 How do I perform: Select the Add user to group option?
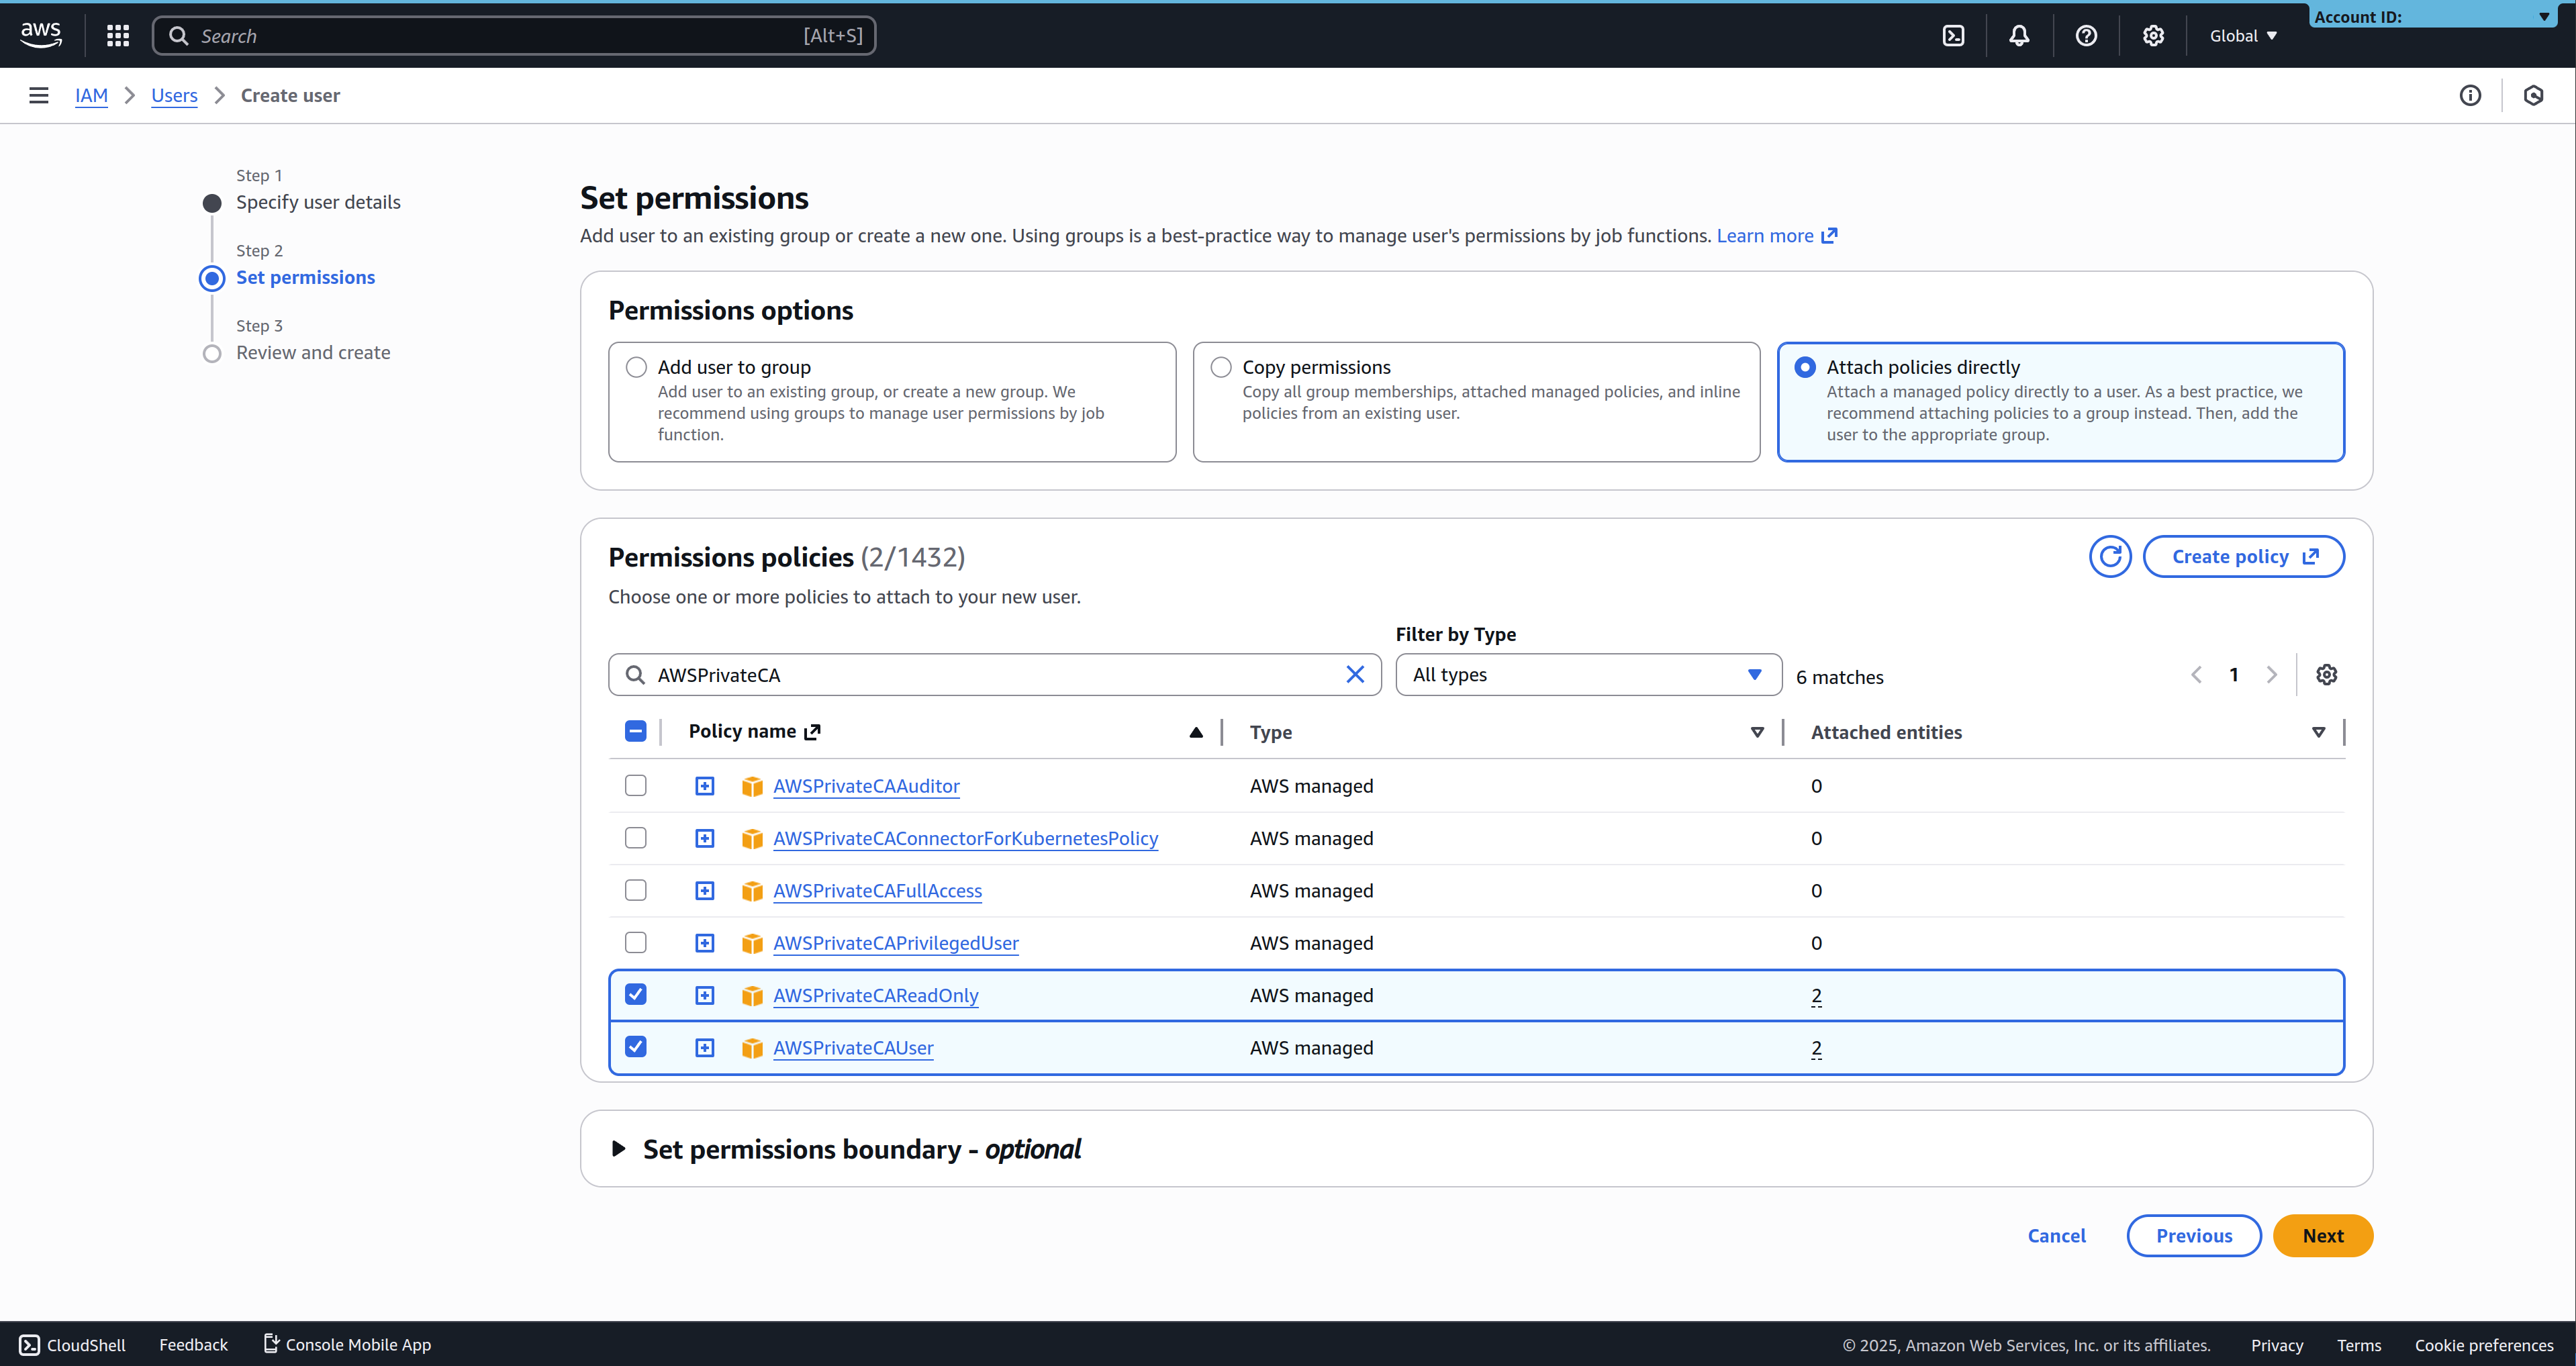coord(637,367)
